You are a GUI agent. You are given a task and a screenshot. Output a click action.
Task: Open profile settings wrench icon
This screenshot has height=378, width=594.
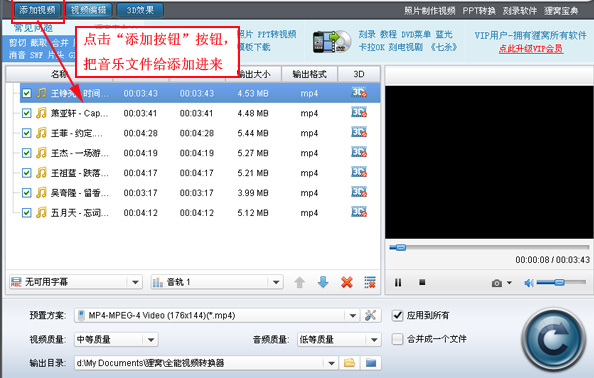tap(370, 315)
